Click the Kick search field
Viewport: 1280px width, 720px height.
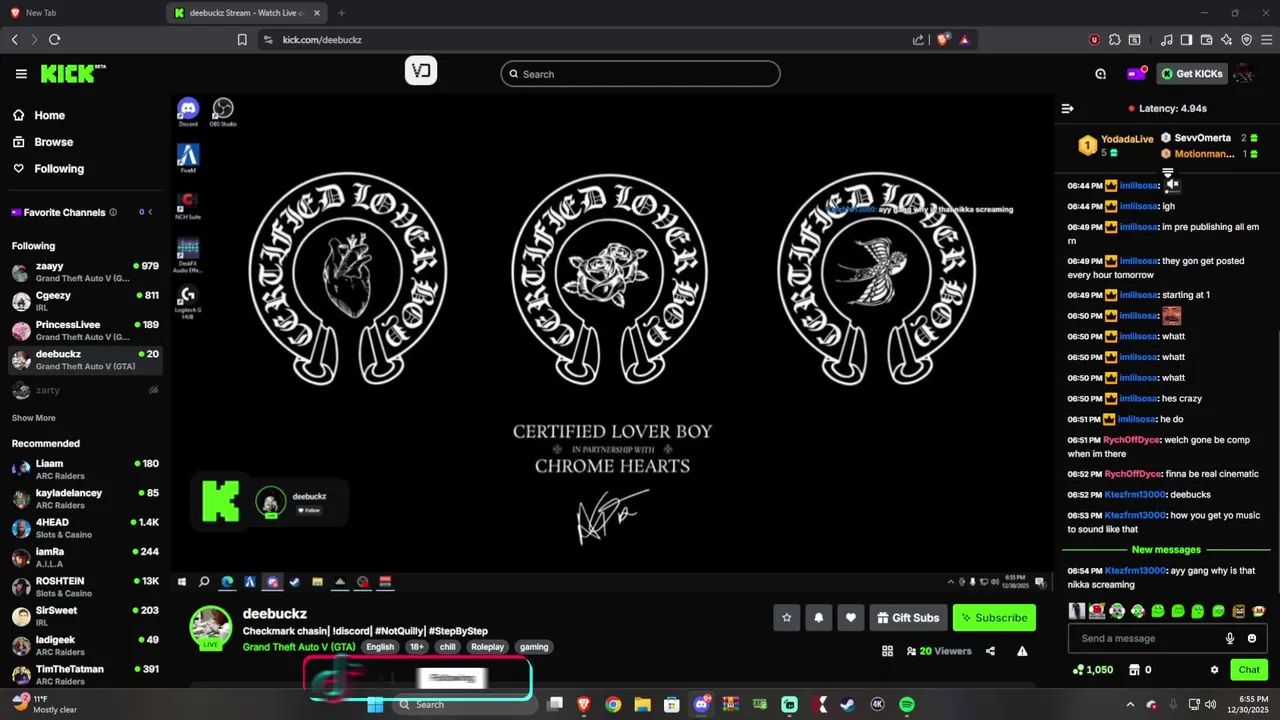(x=640, y=74)
